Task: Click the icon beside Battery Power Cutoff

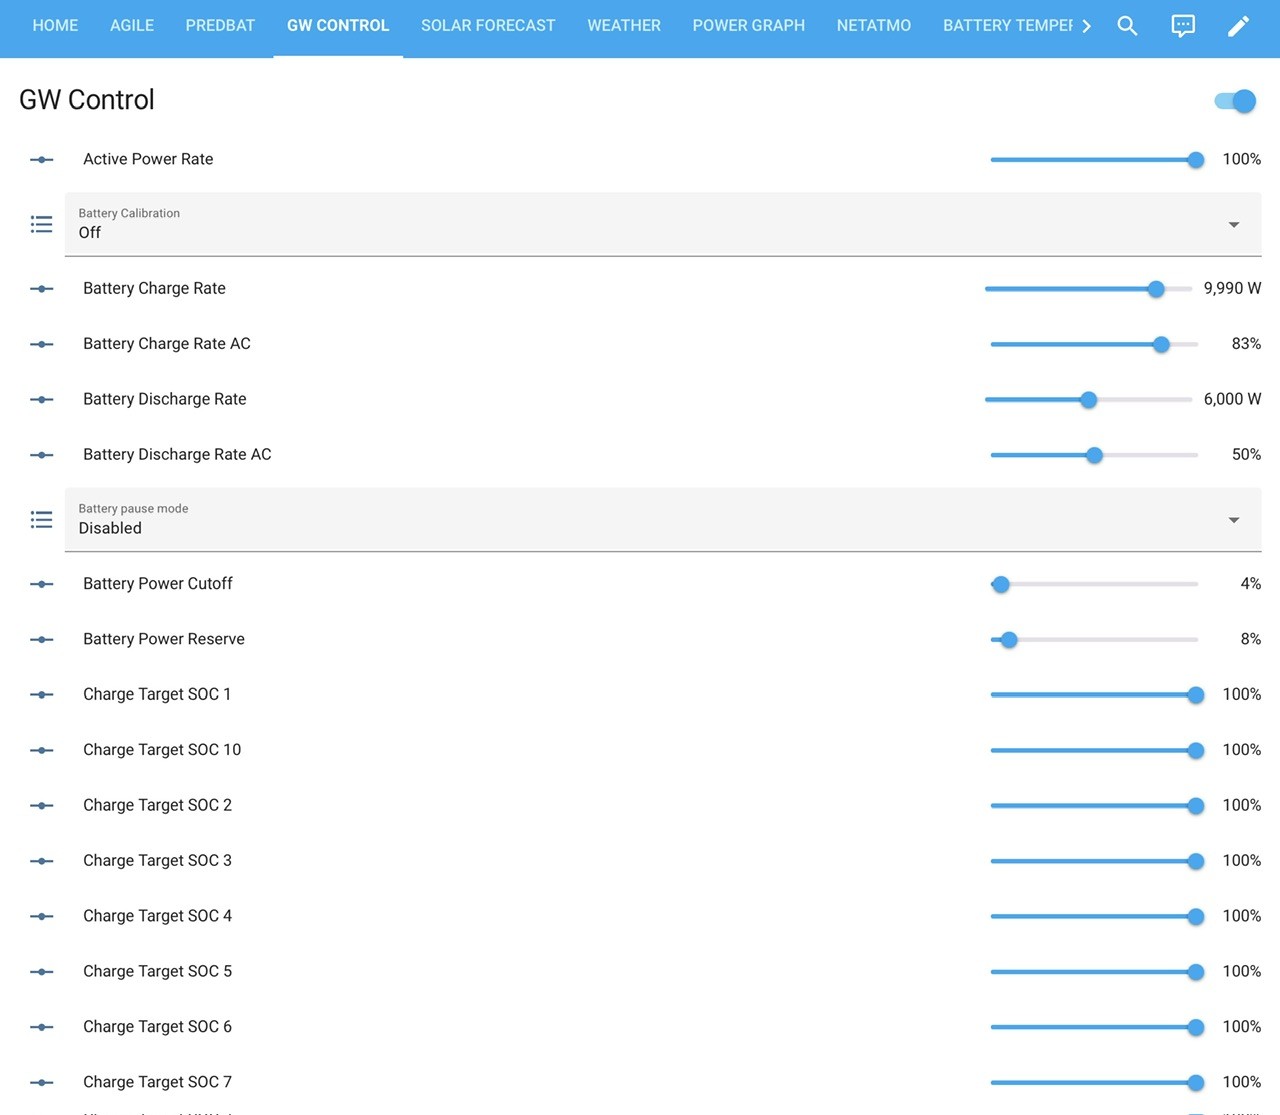Action: 41,584
